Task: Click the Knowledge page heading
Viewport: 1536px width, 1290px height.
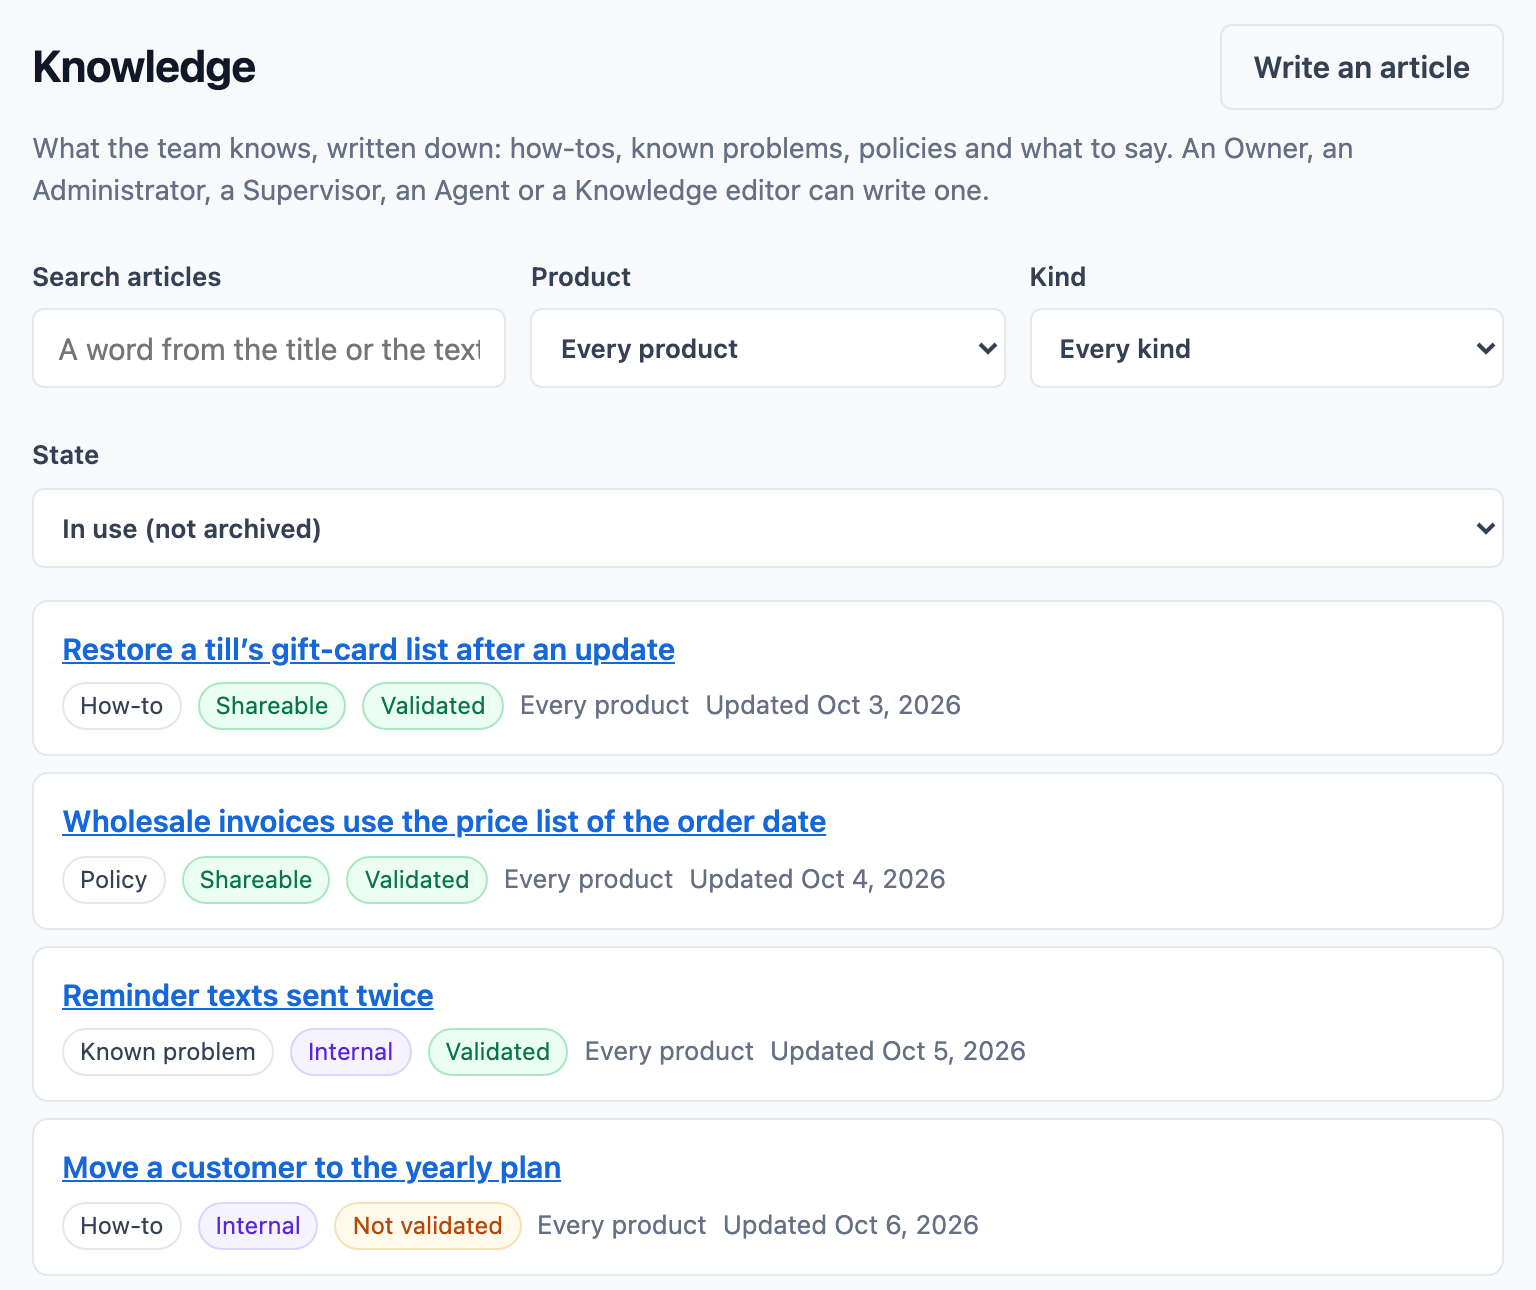Action: (x=144, y=67)
